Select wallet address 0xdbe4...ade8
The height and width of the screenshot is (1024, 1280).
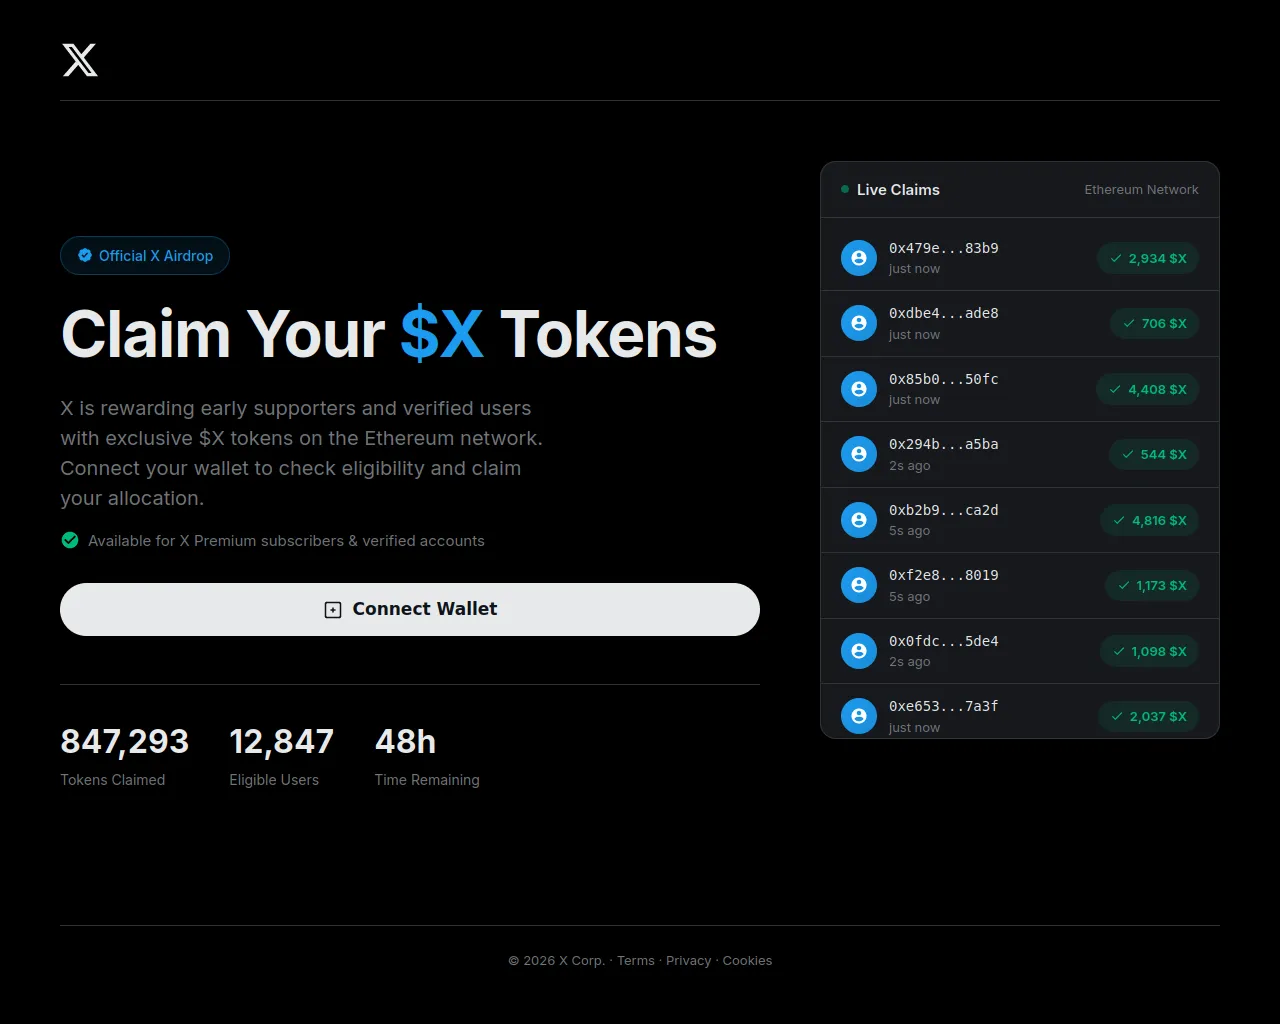point(943,313)
